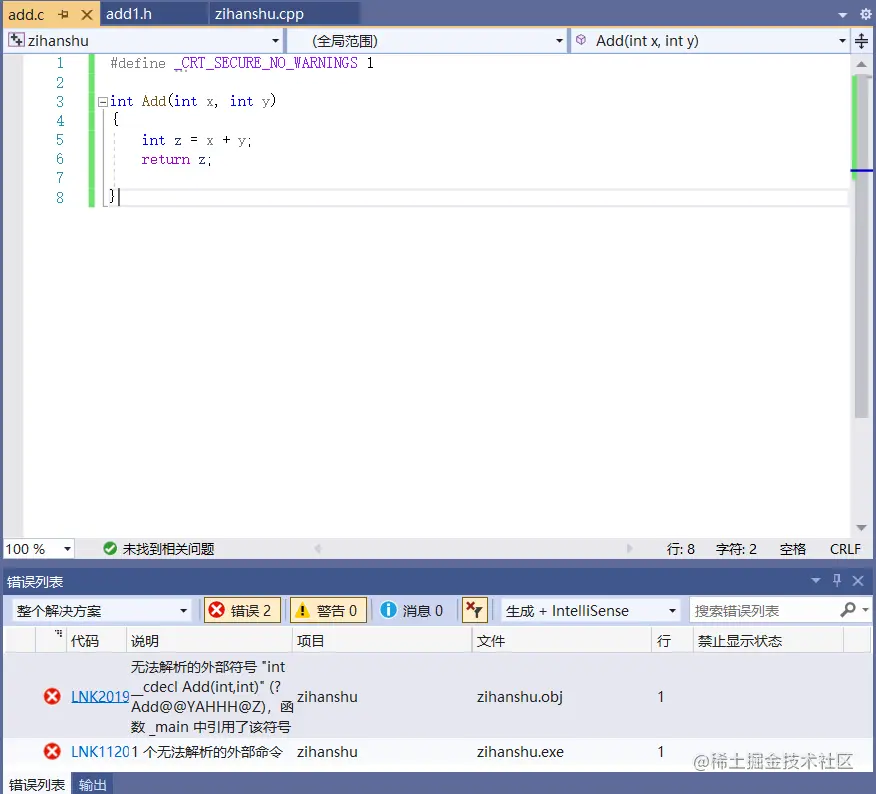Open the 生成 + IntelliSense source dropdown
Image resolution: width=876 pixels, height=794 pixels.
[x=590, y=611]
